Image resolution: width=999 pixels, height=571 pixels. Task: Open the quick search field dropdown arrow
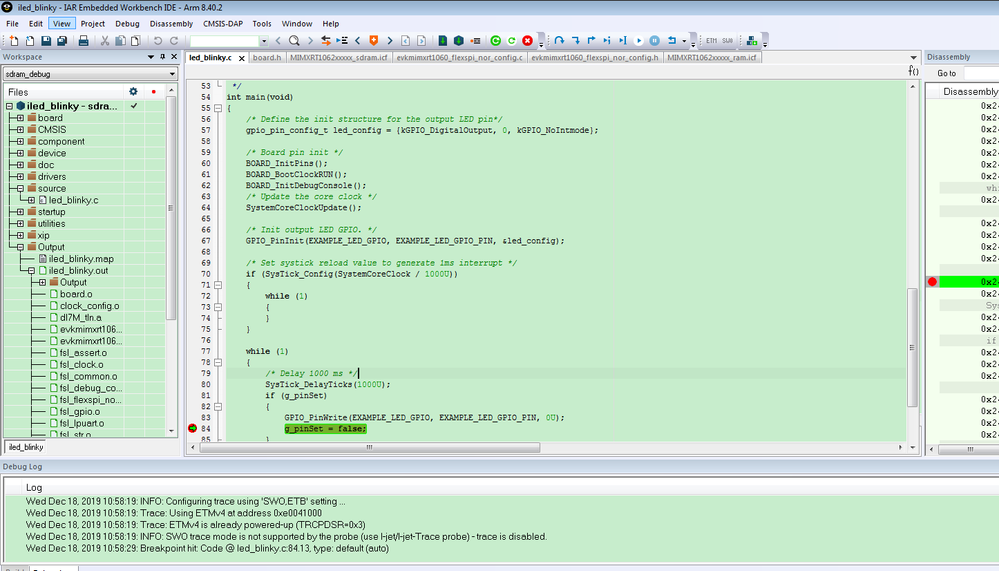(x=264, y=41)
